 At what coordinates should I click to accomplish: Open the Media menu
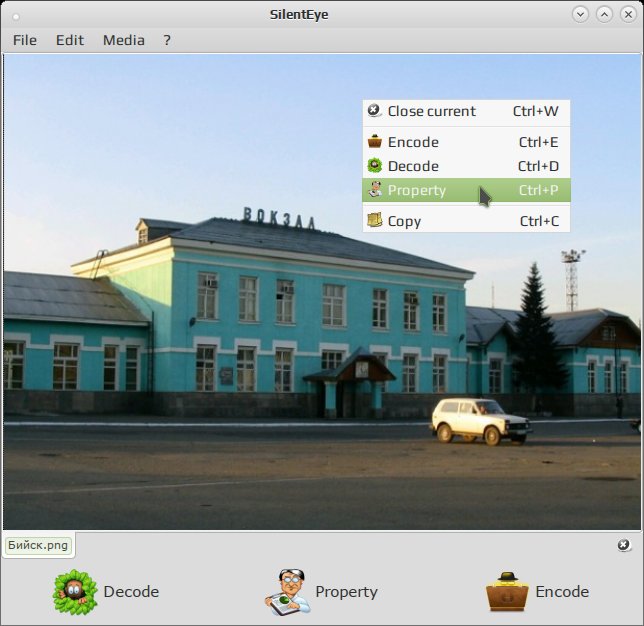pyautogui.click(x=124, y=40)
